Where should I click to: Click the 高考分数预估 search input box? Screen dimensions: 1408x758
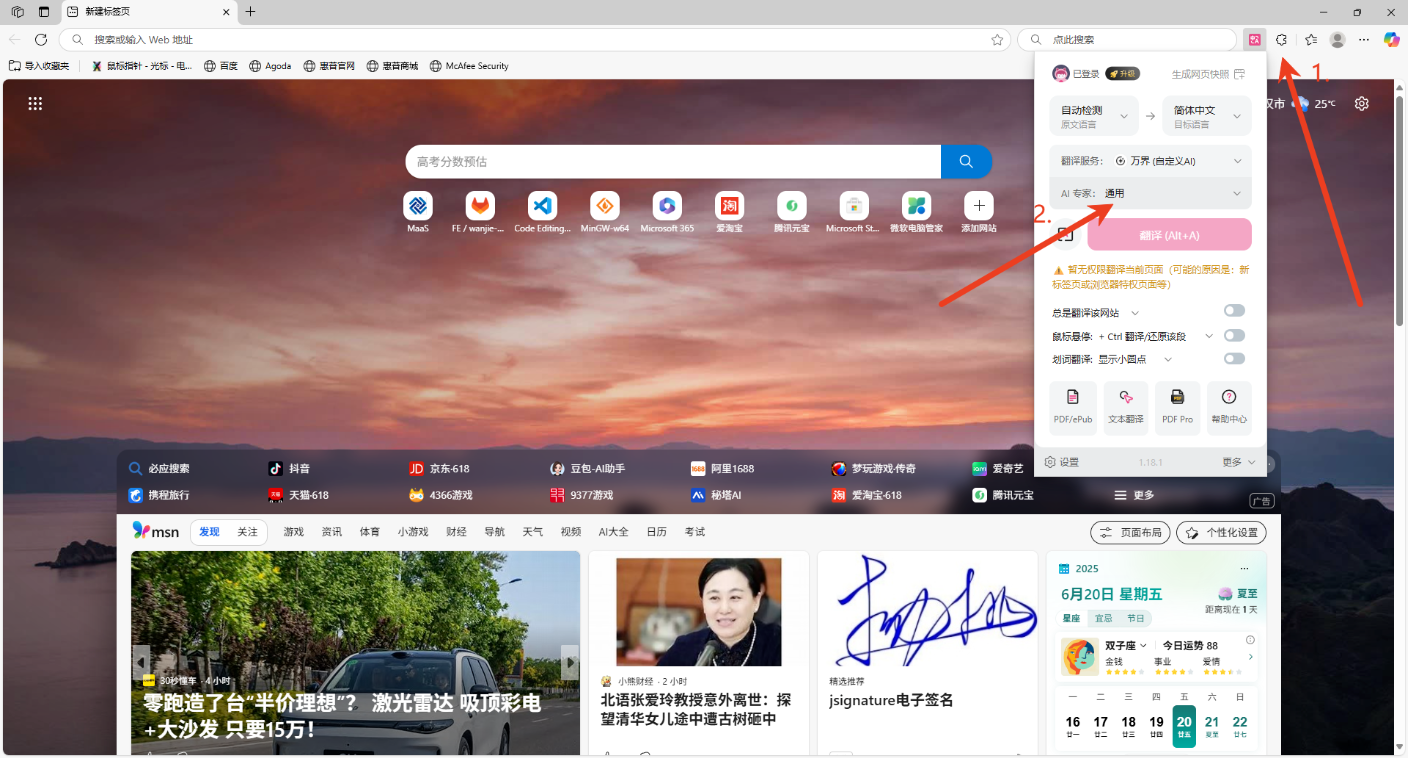coord(672,162)
